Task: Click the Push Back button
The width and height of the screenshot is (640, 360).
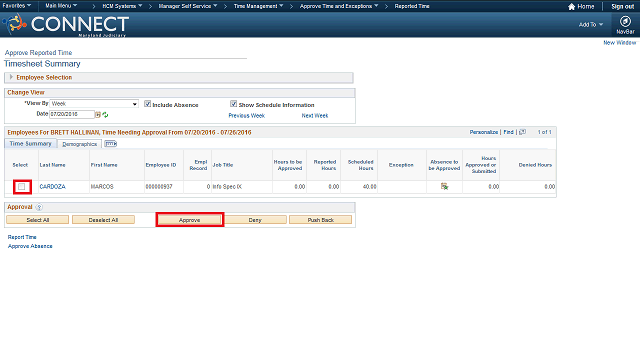Action: (320, 220)
